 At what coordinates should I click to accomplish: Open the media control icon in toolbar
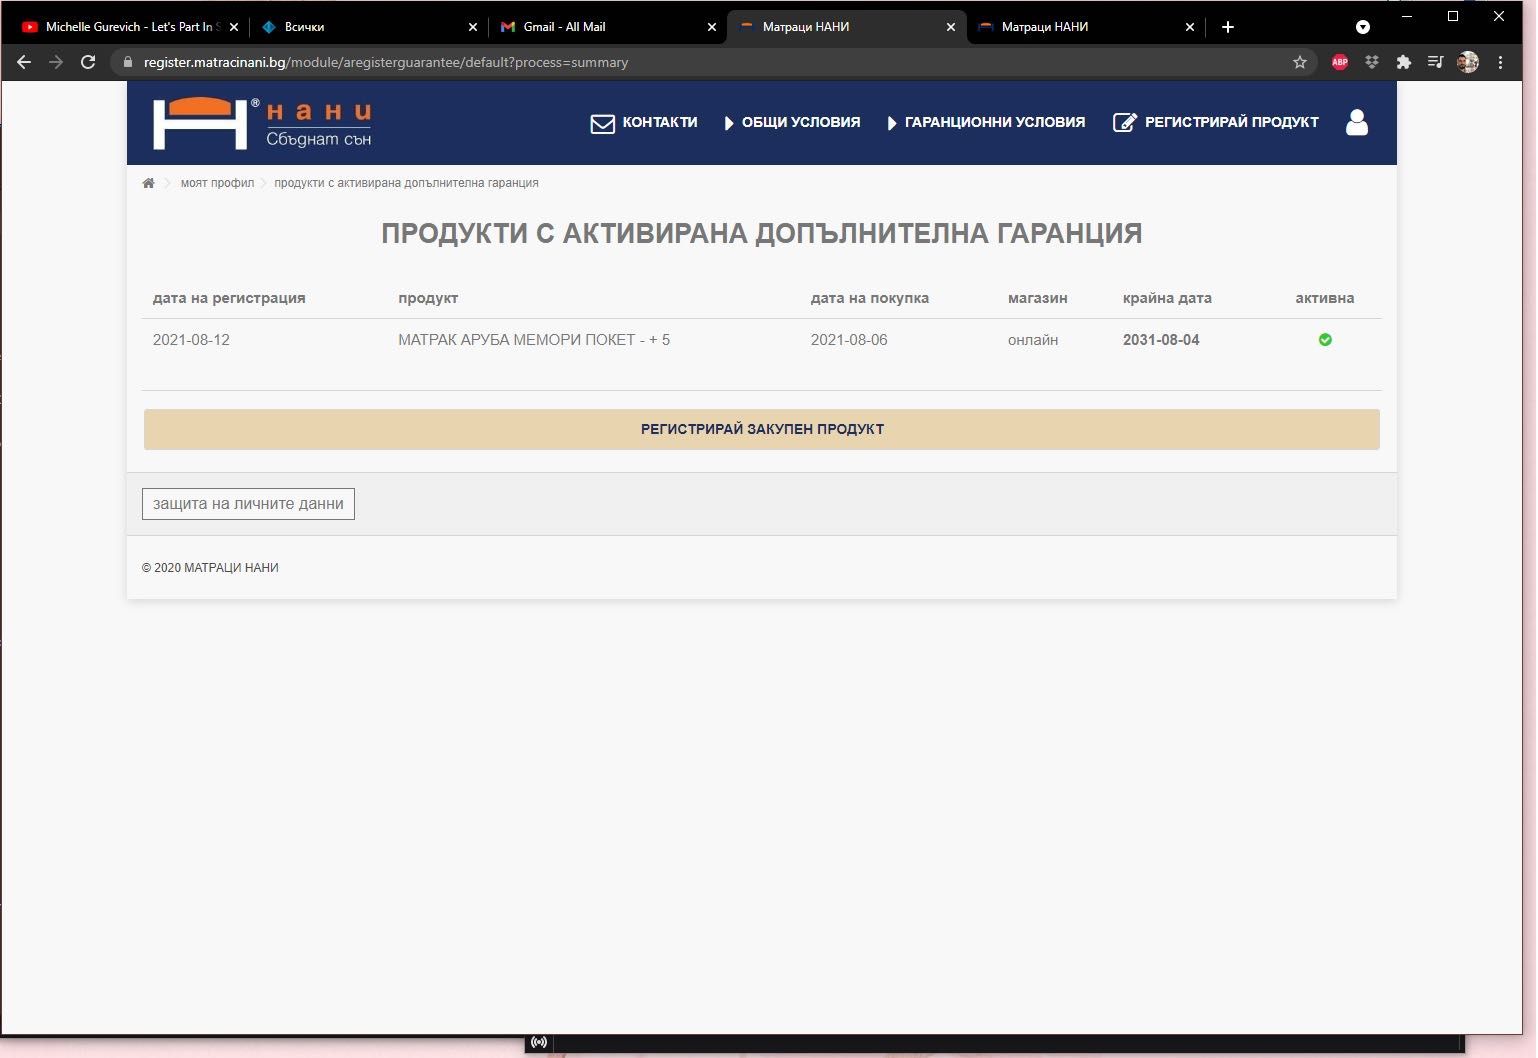tap(1436, 62)
